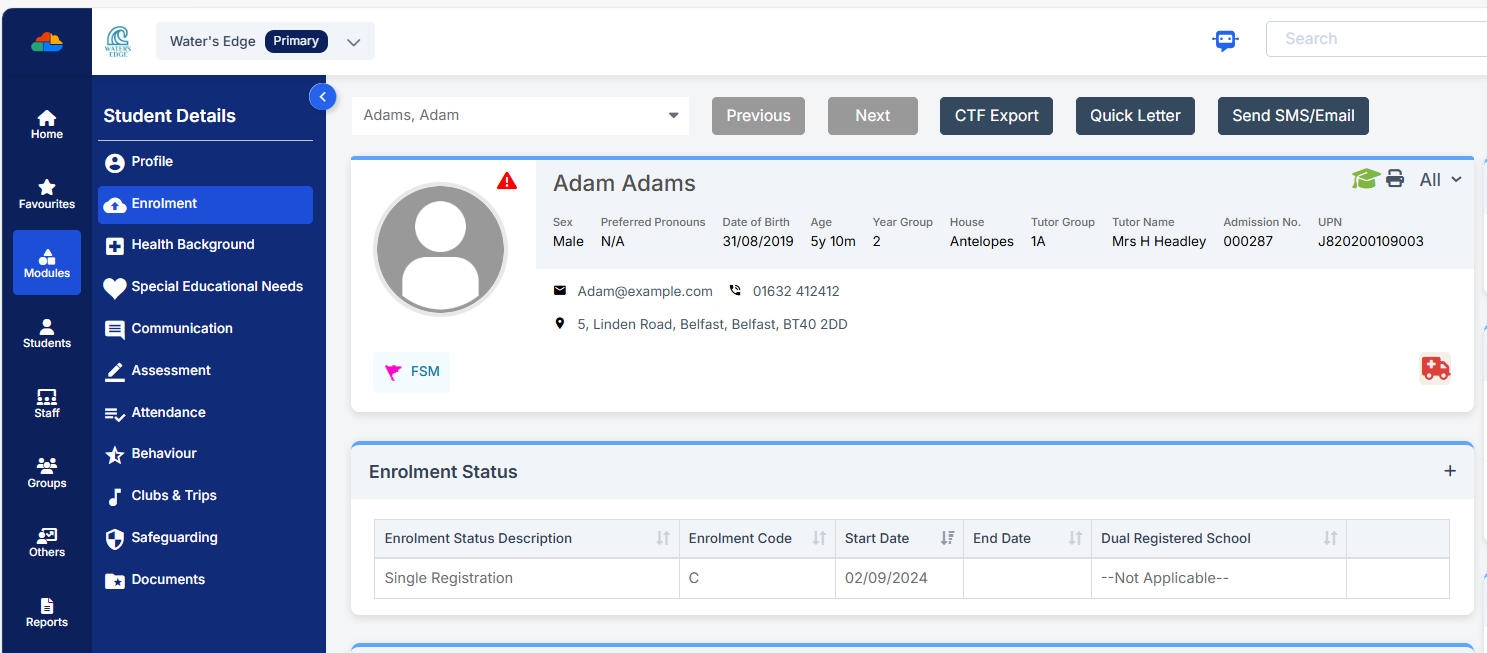Click the location pin next to address
The height and width of the screenshot is (653, 1487).
(560, 324)
